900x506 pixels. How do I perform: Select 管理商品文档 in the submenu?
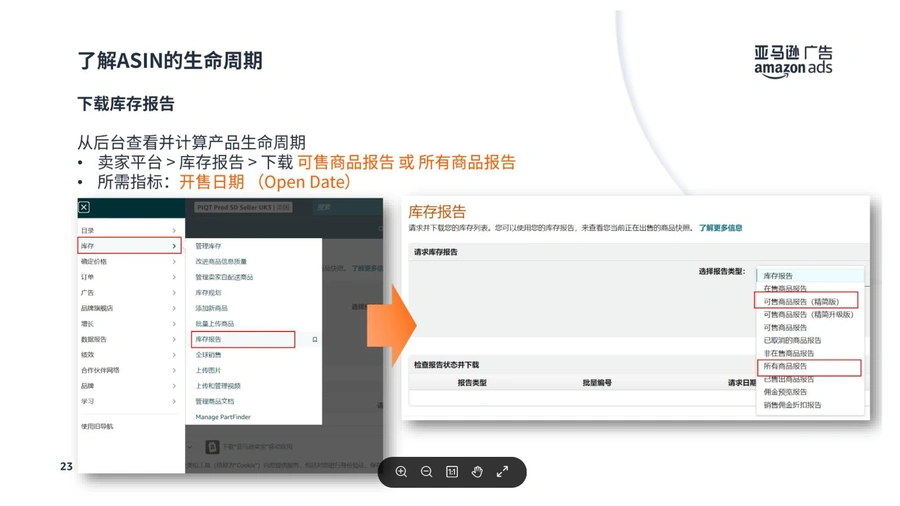(x=214, y=401)
